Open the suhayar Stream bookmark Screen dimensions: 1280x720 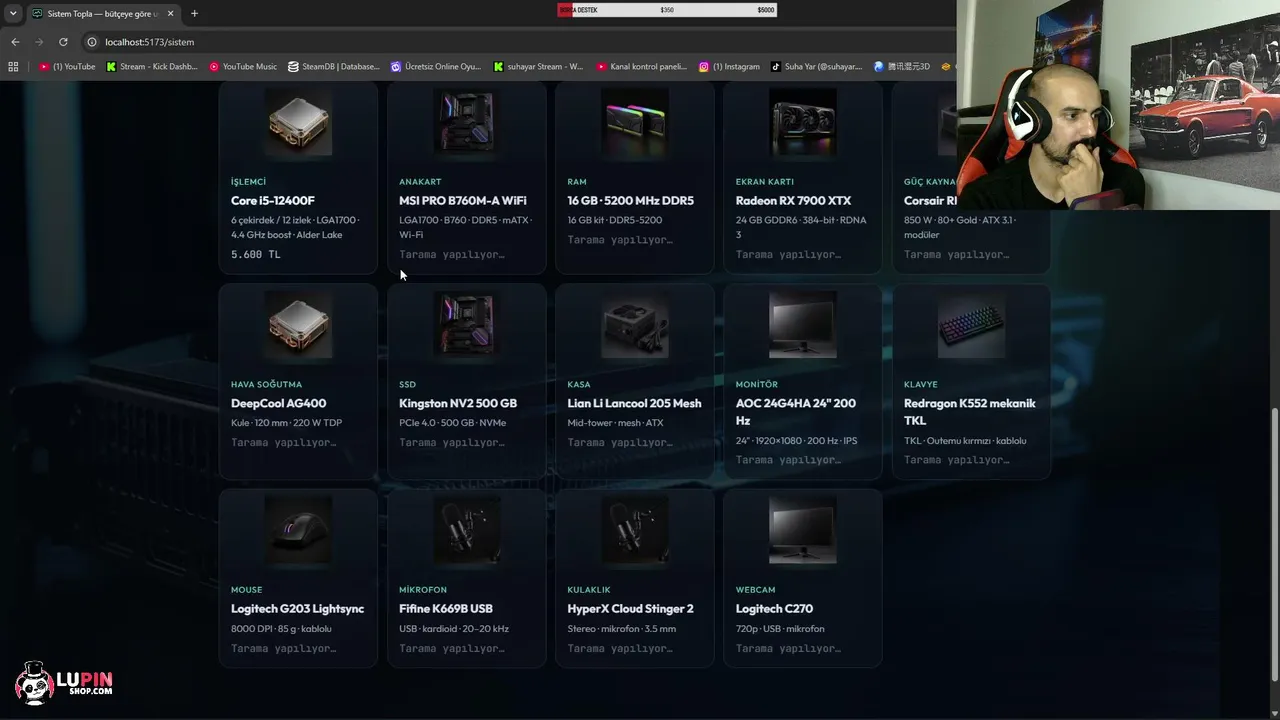click(x=538, y=67)
